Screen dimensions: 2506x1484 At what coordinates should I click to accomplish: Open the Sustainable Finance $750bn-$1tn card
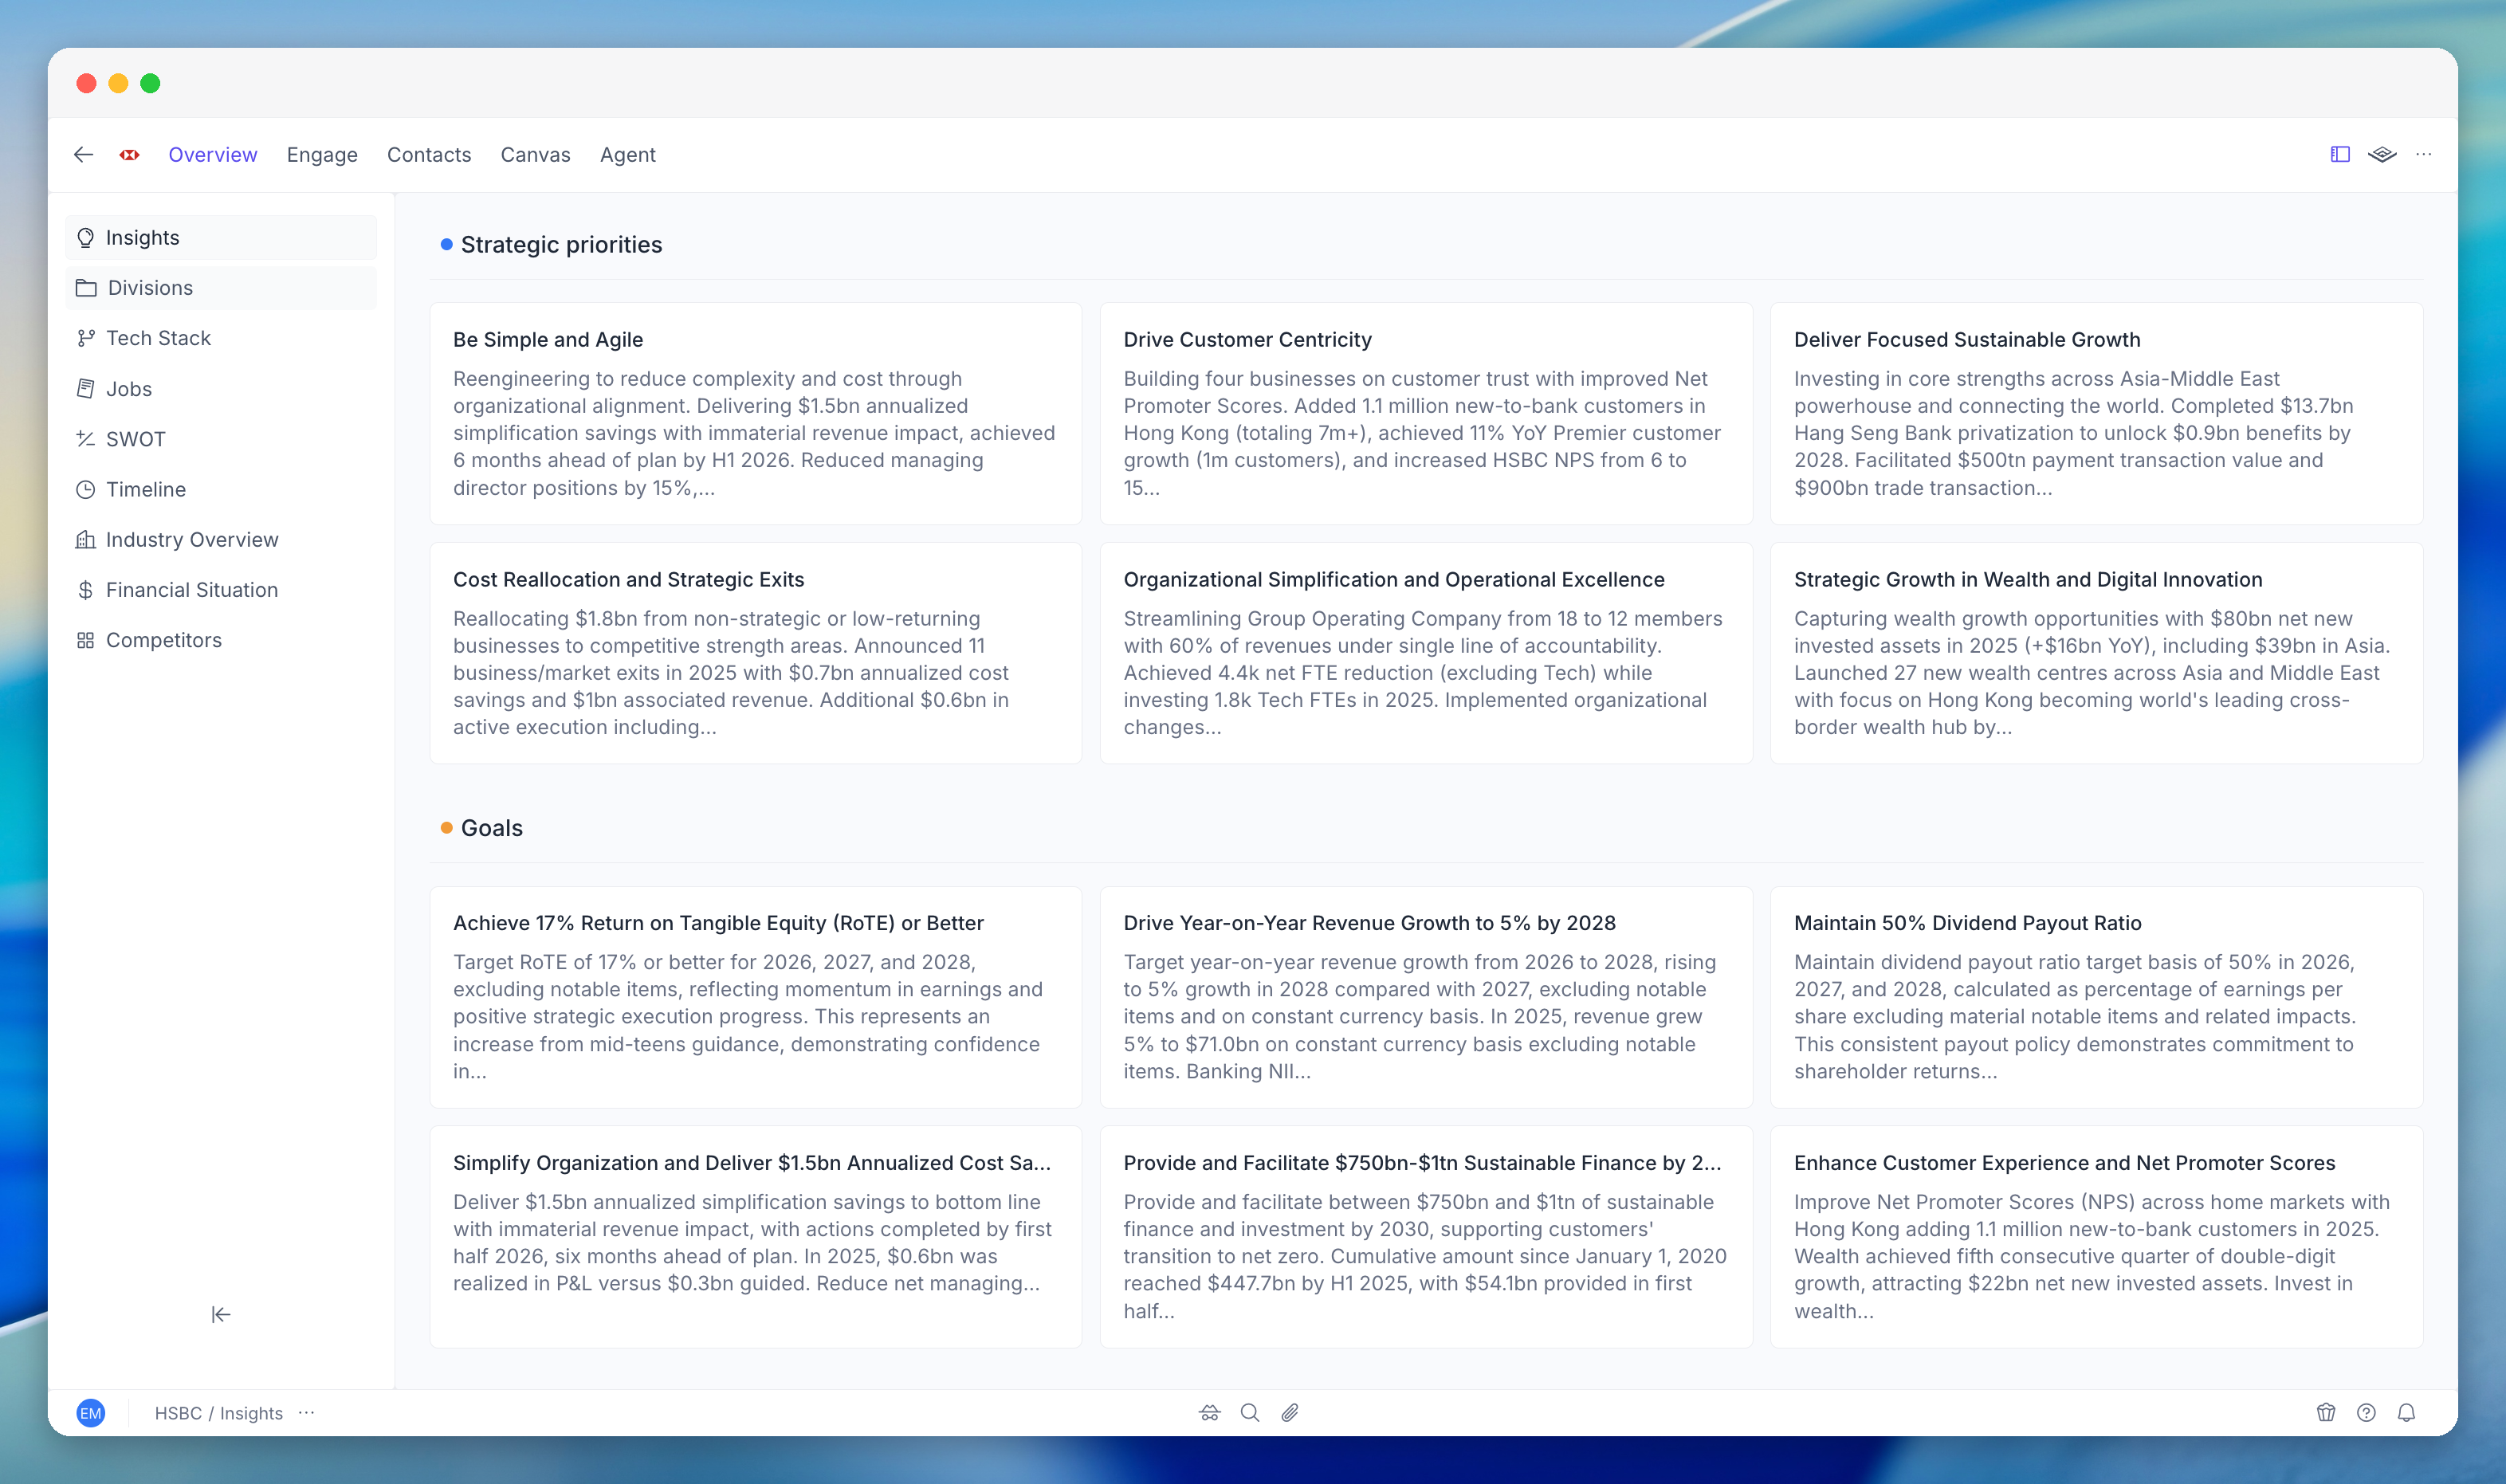(1426, 1237)
